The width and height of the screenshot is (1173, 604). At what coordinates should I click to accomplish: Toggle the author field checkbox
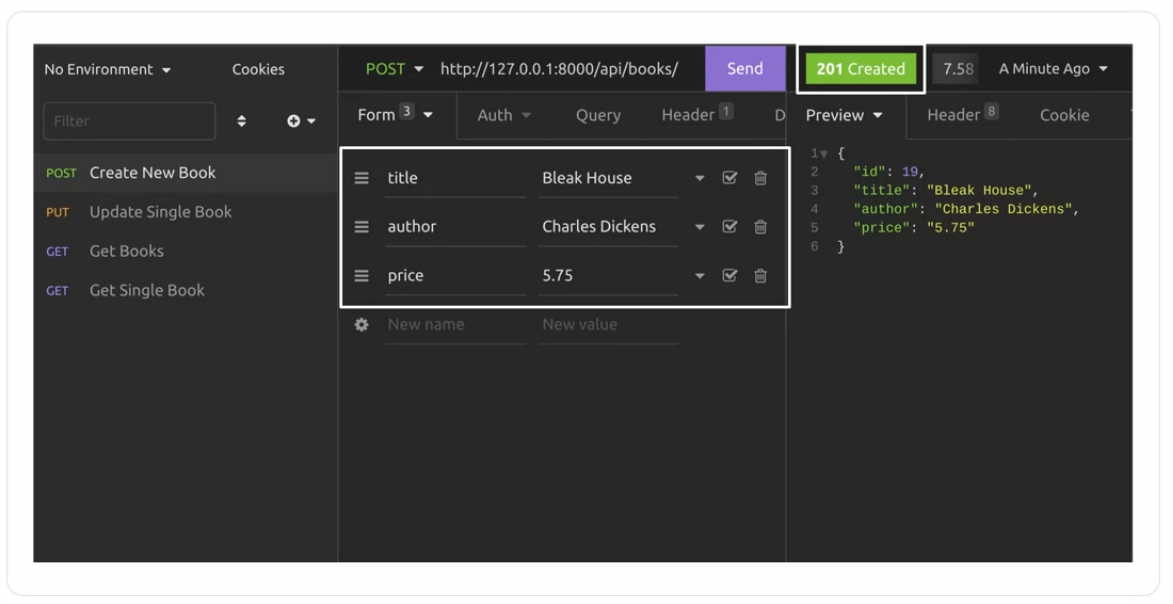point(730,227)
